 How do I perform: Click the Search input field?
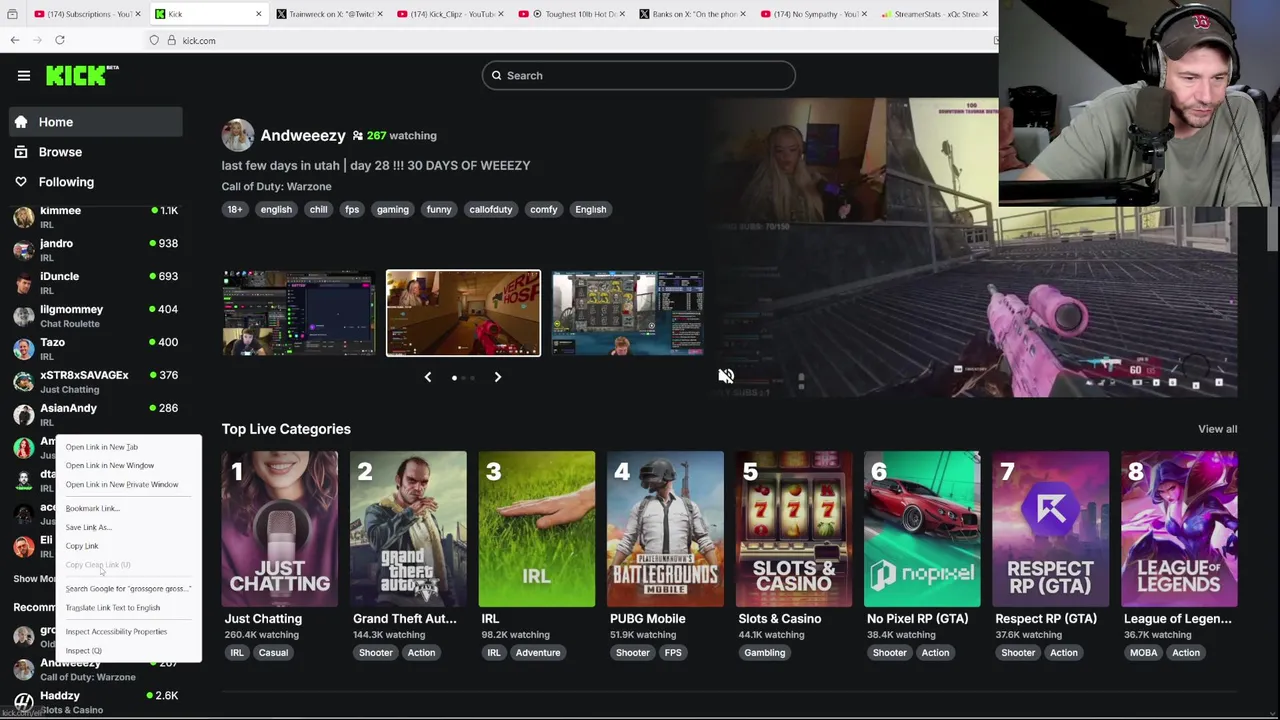coord(638,76)
